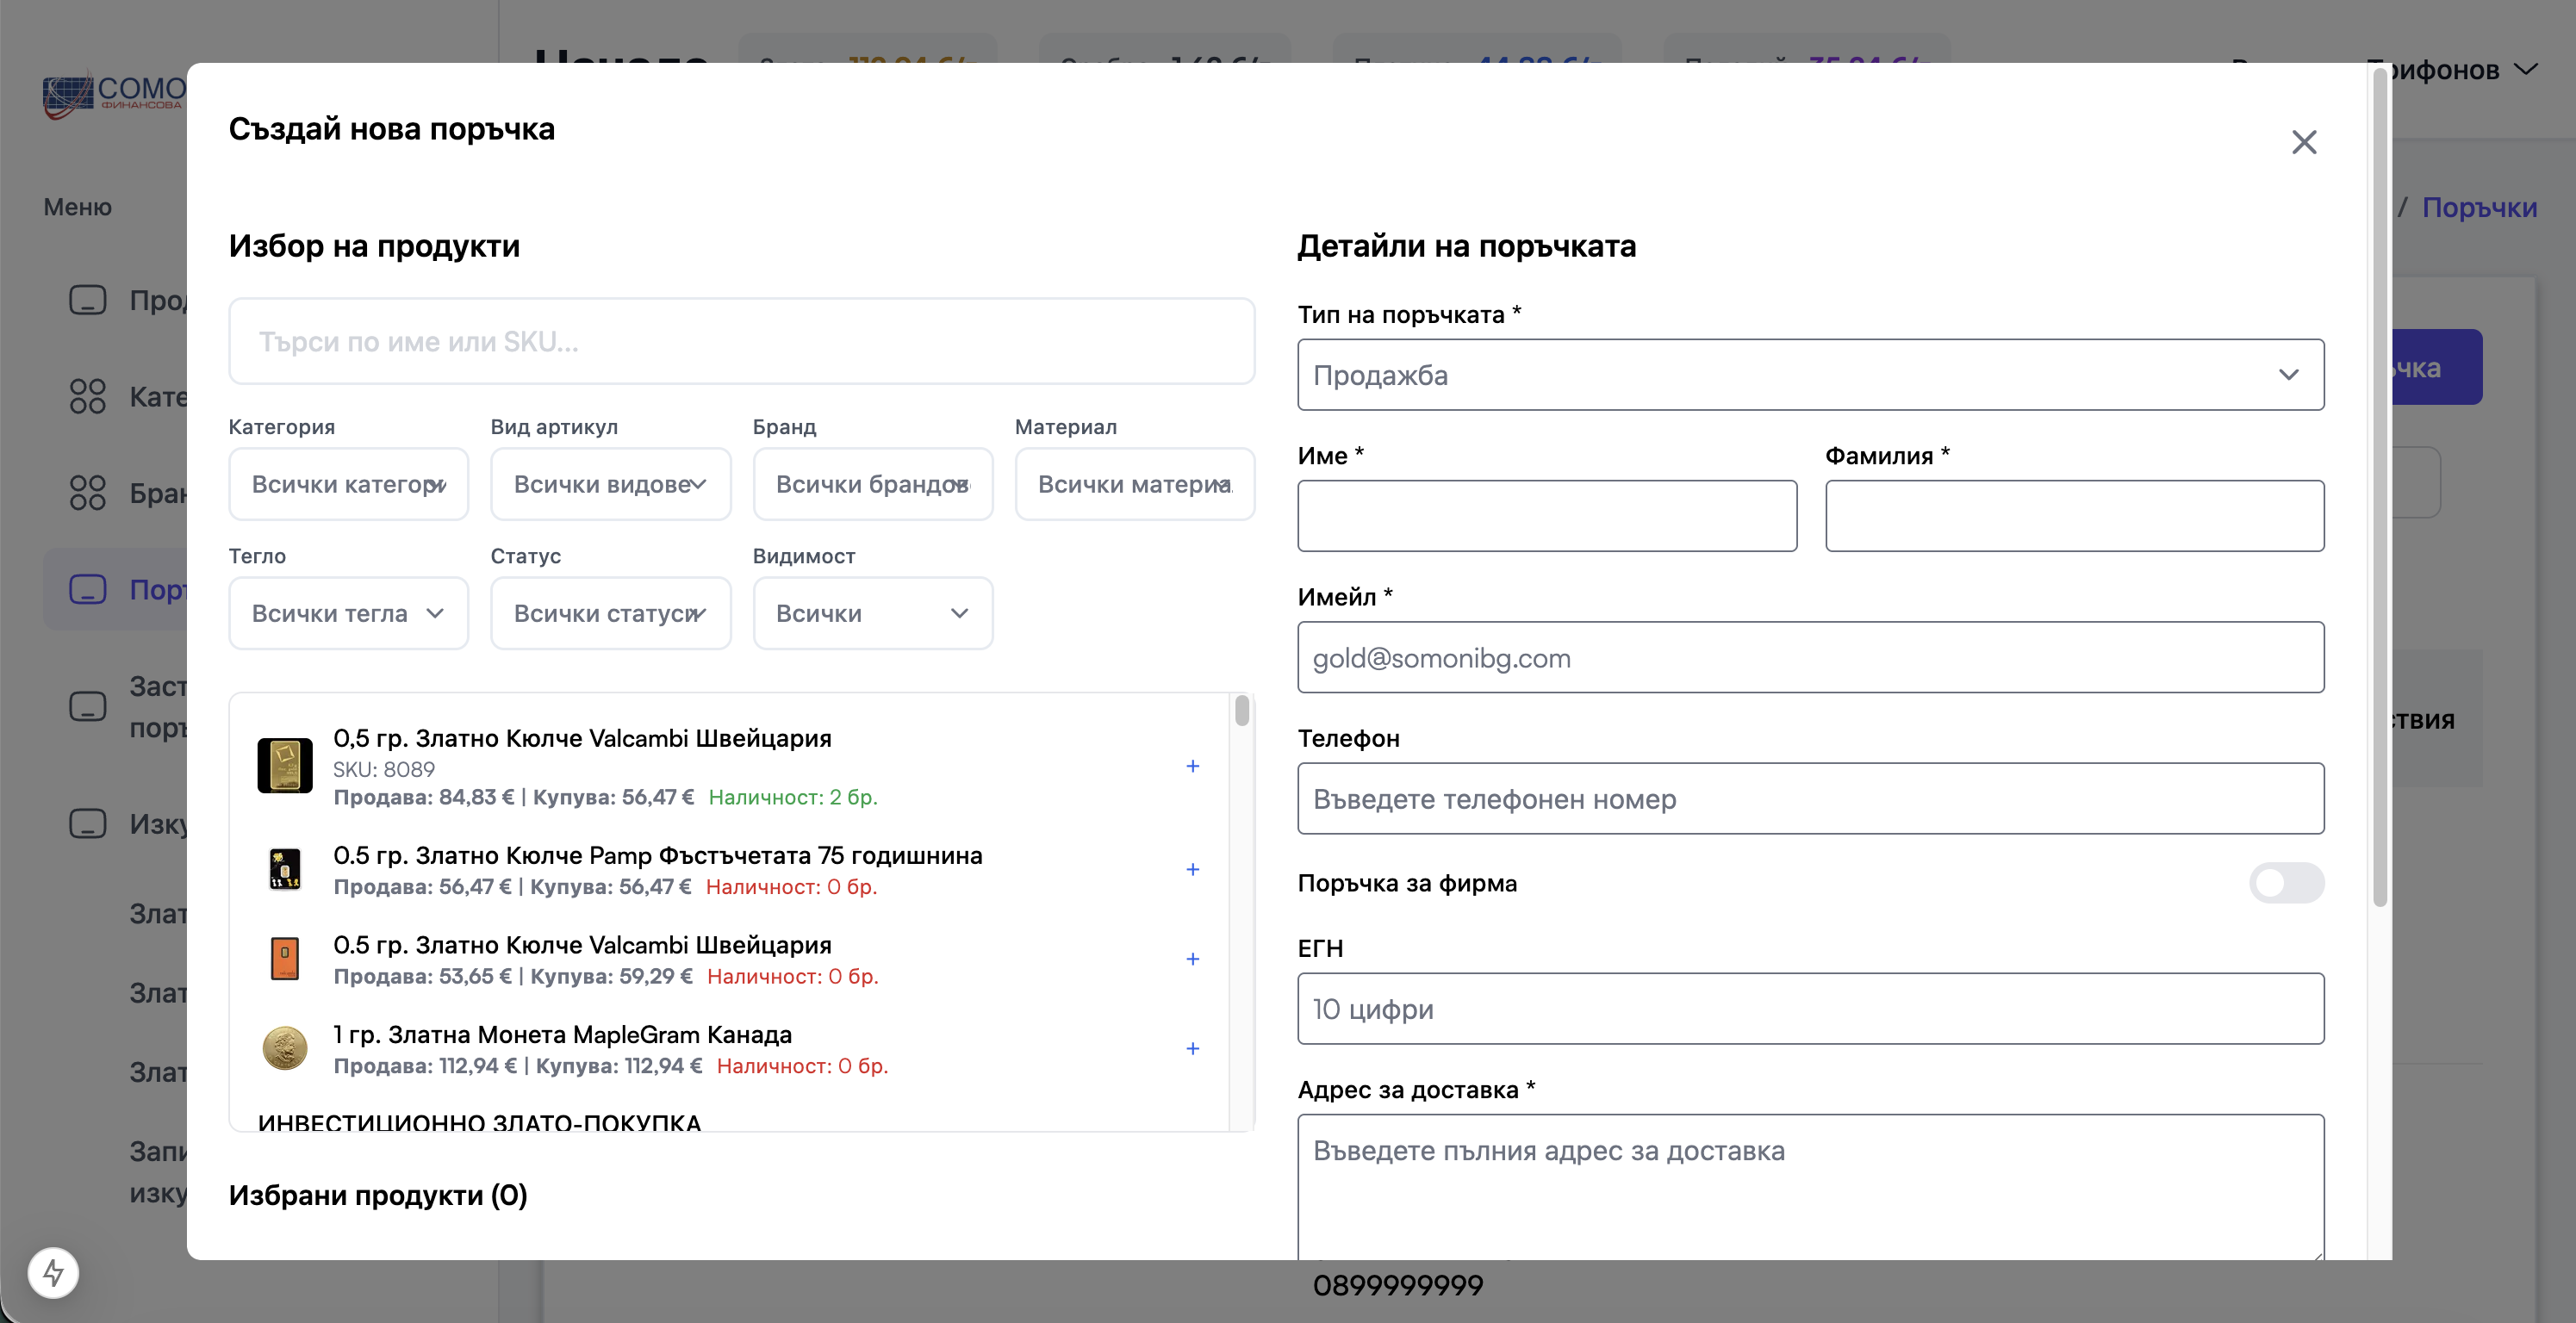Open the Тегло filter dropdown

pyautogui.click(x=348, y=613)
